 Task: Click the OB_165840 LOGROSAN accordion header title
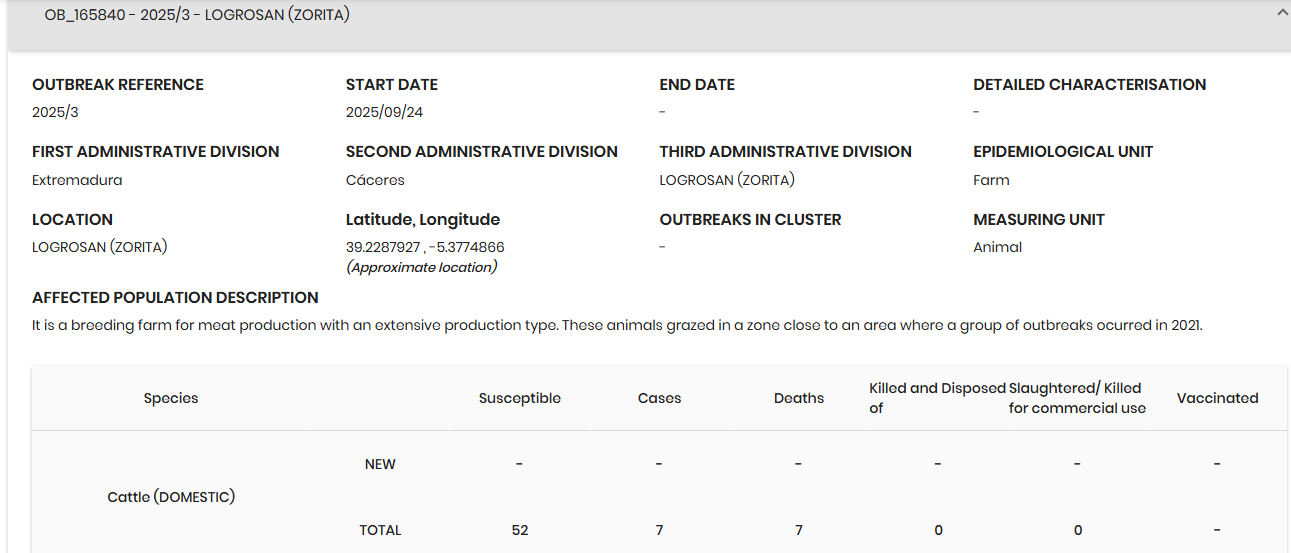pyautogui.click(x=197, y=15)
